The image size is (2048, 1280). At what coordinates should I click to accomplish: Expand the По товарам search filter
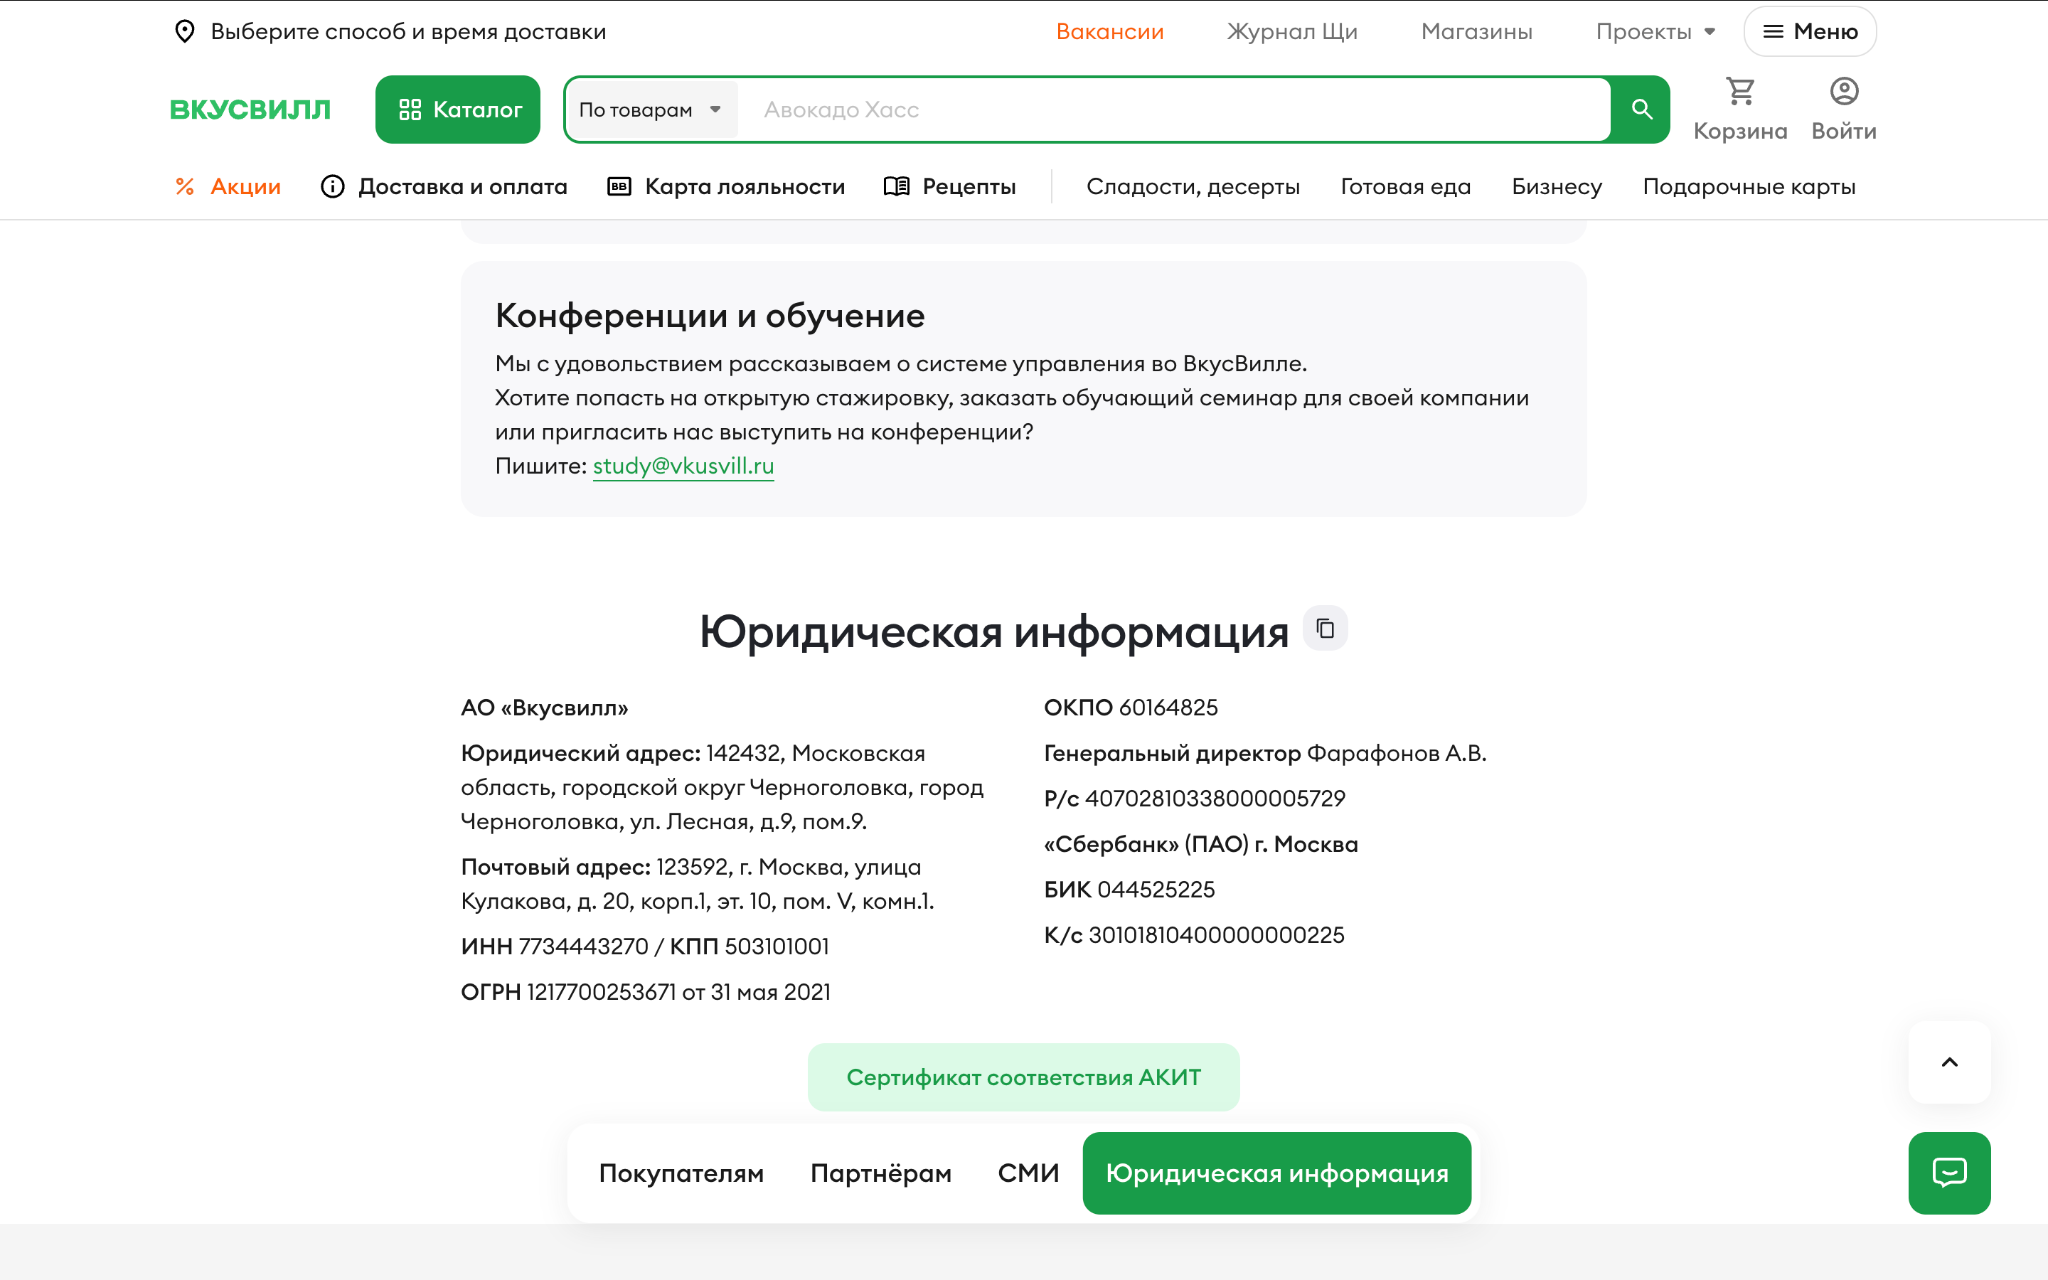pyautogui.click(x=651, y=109)
